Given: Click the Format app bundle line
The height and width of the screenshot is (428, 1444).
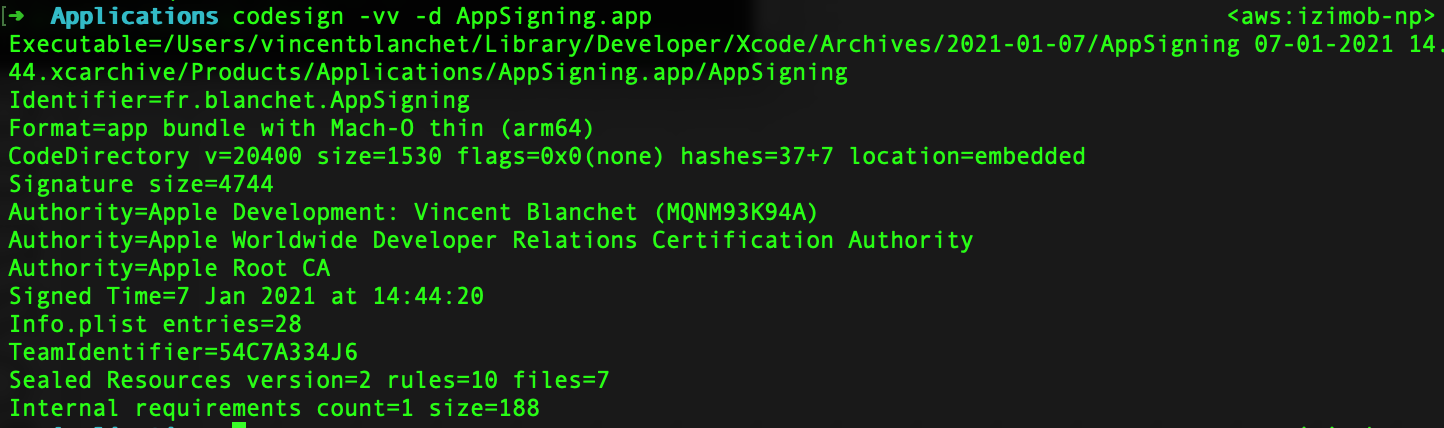Looking at the screenshot, I should pos(302,129).
